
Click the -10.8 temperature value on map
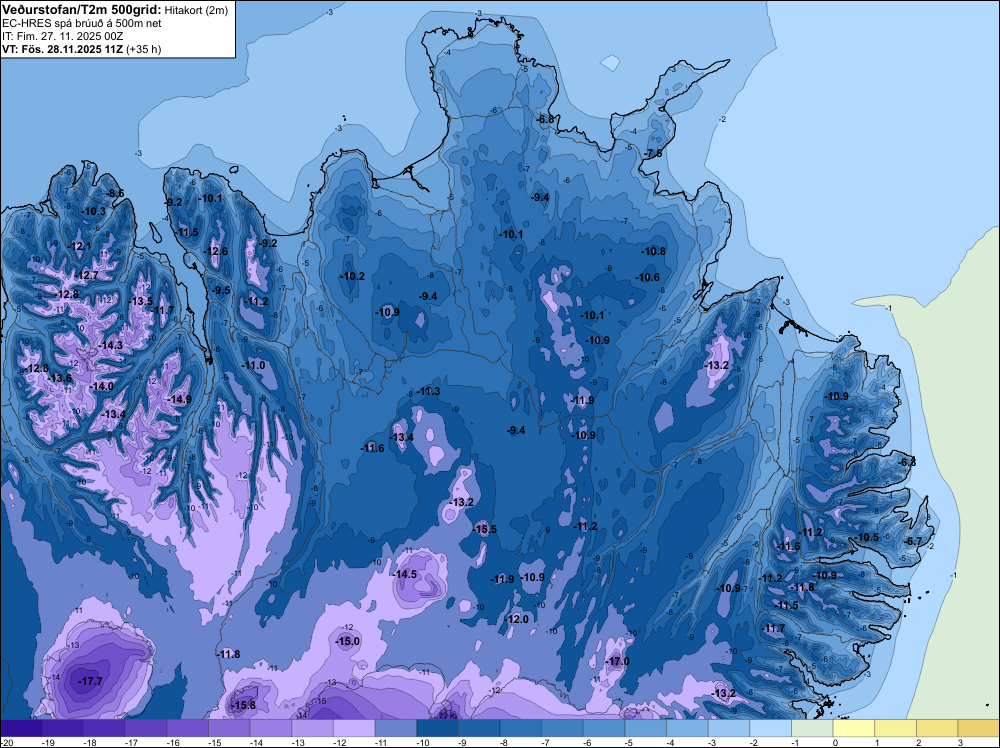(653, 251)
